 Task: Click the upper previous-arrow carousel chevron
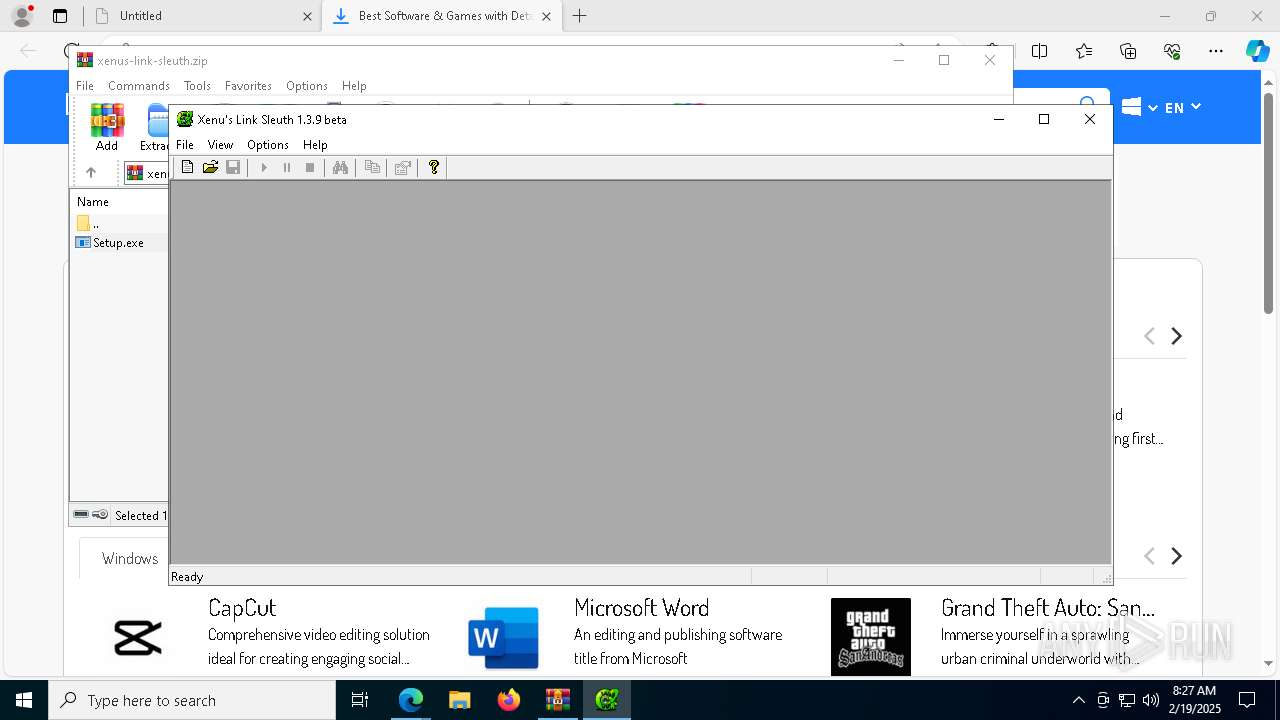coord(1149,336)
